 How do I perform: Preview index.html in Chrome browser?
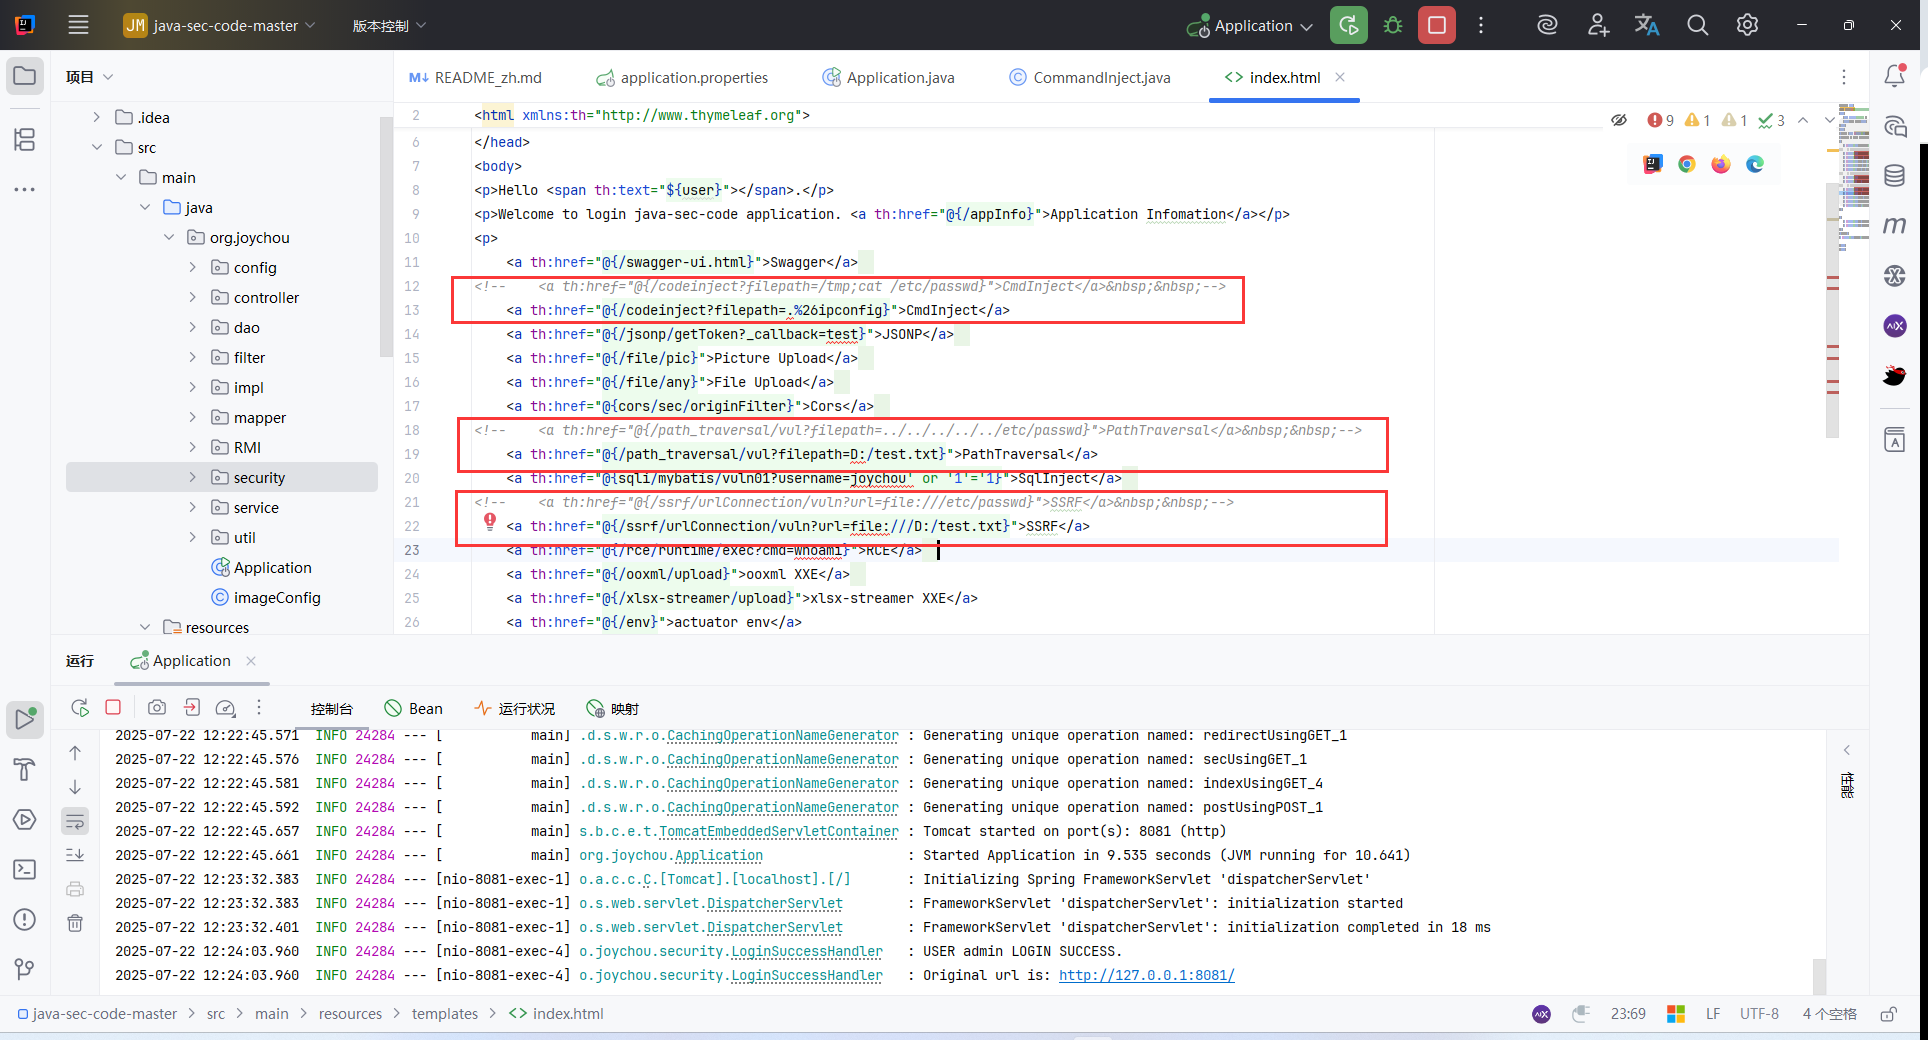1687,164
